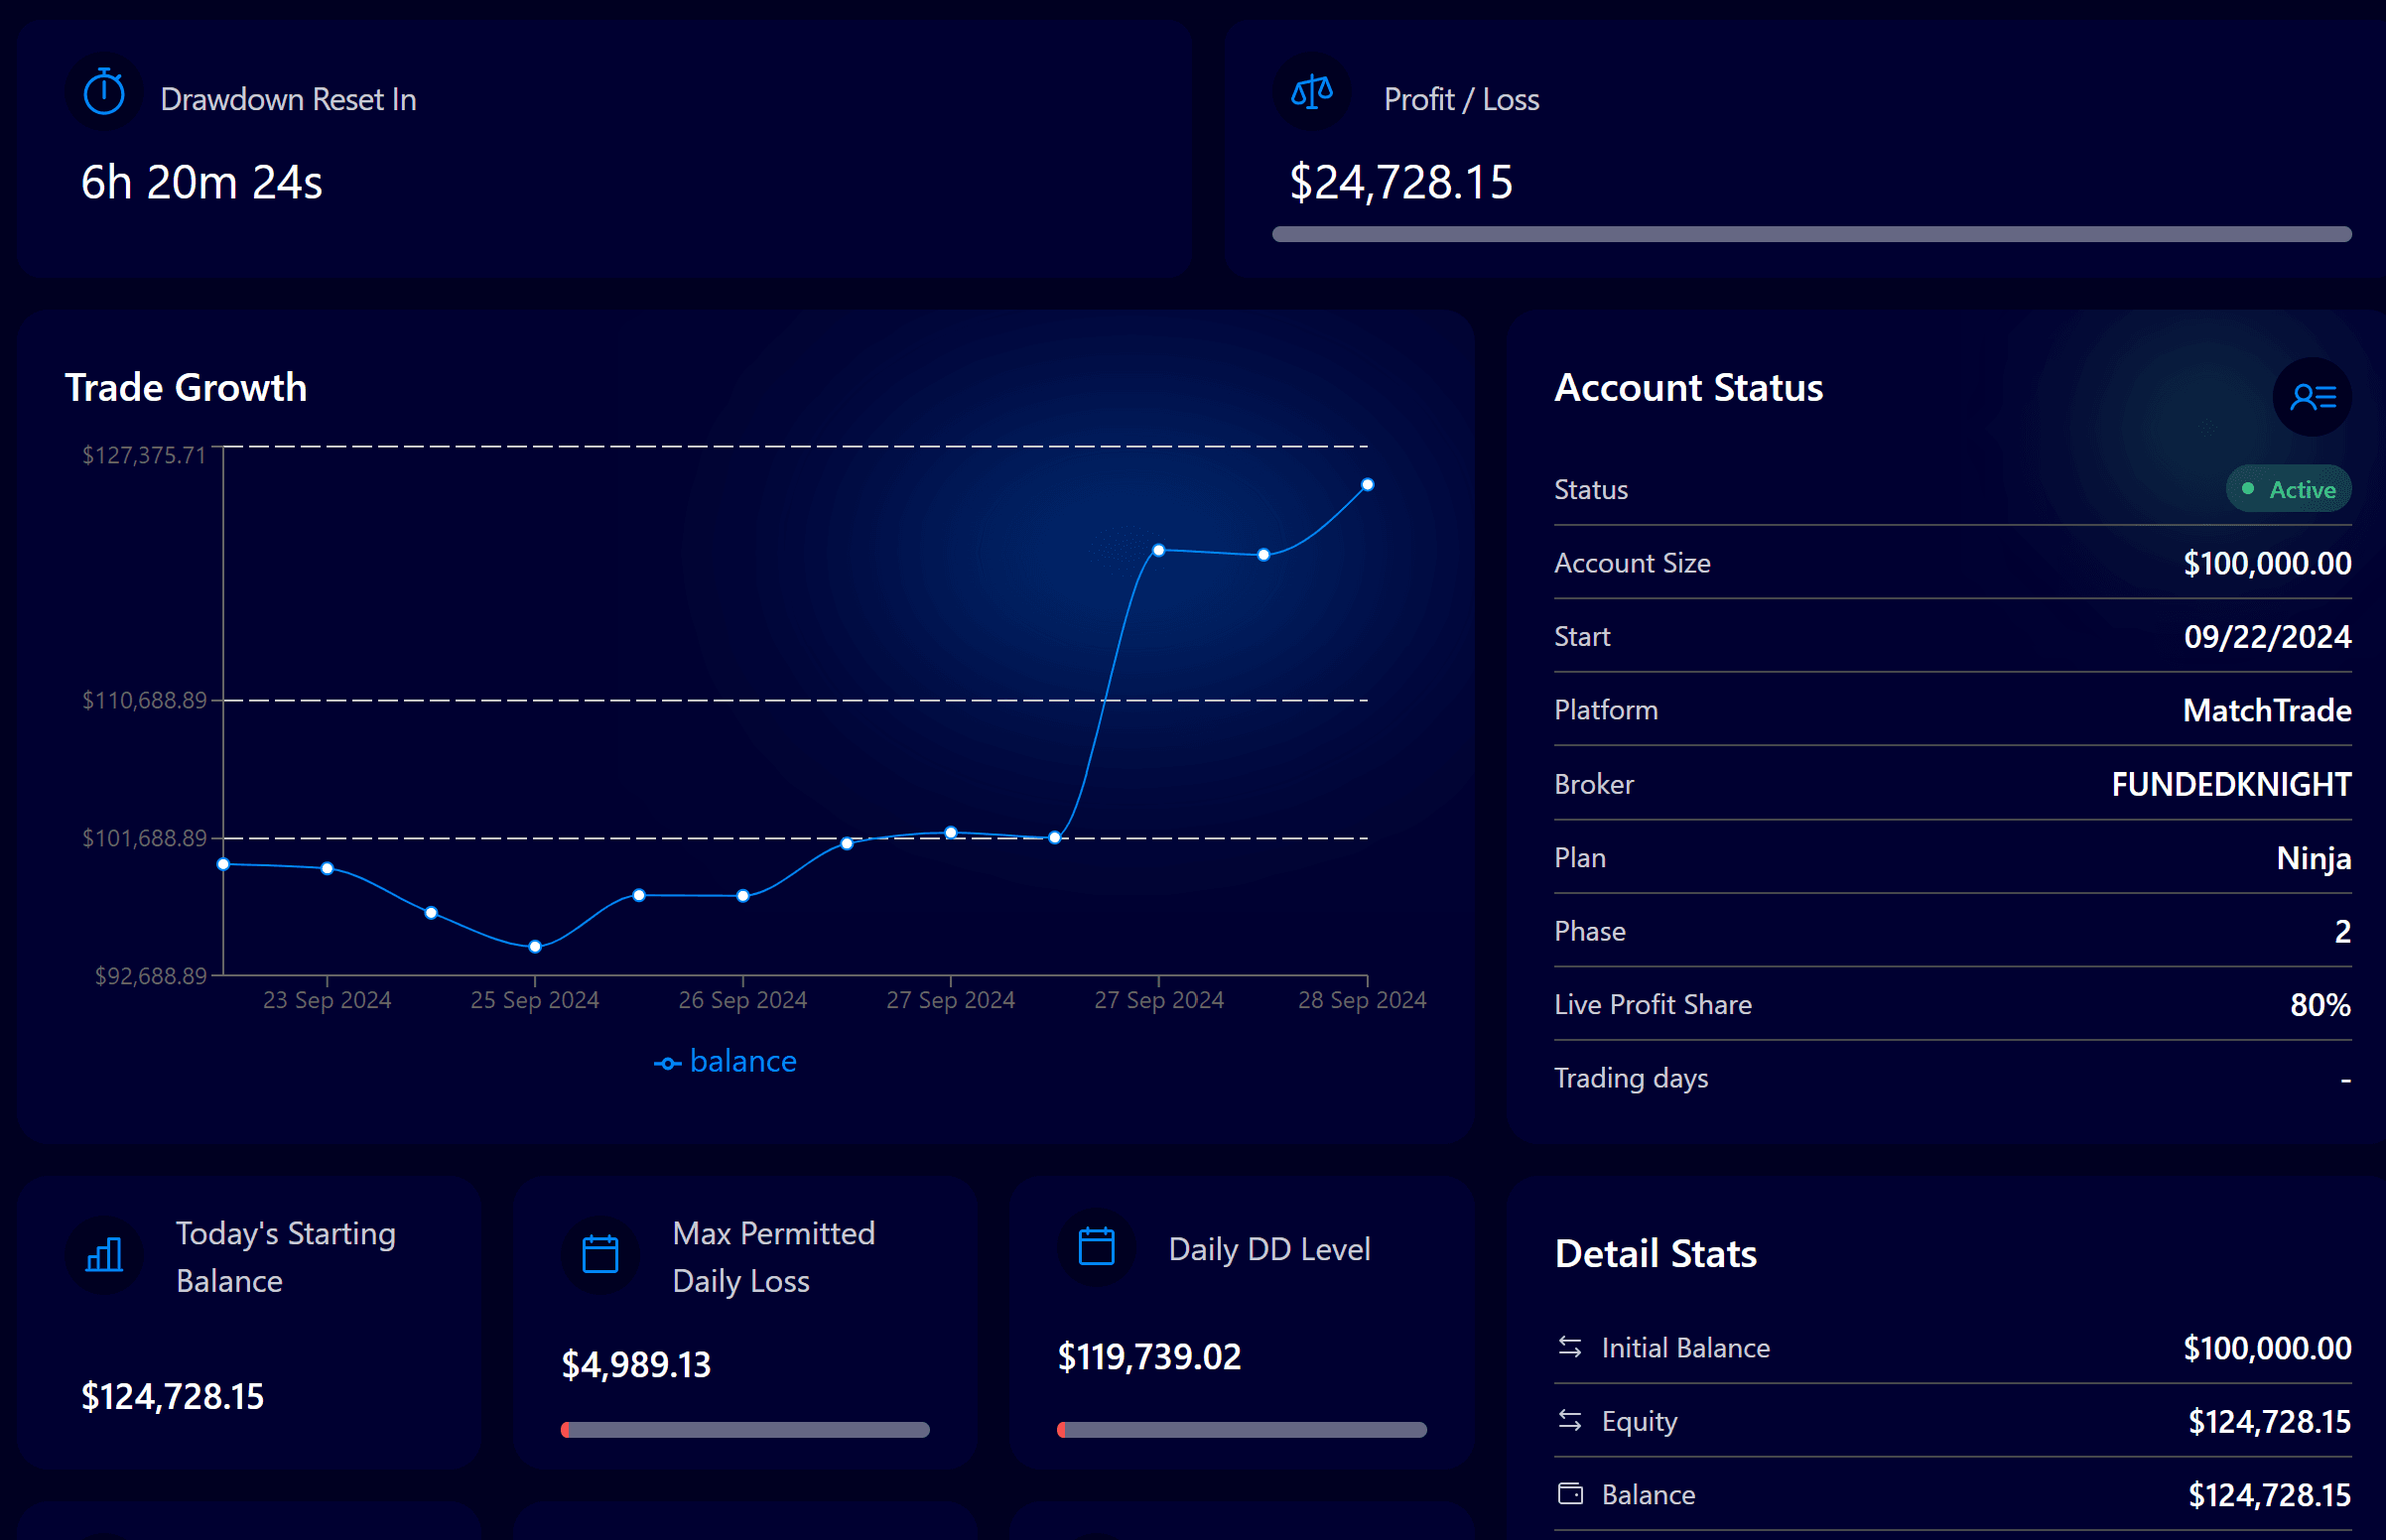Click the Profit / Loss progress bar

tap(1811, 234)
